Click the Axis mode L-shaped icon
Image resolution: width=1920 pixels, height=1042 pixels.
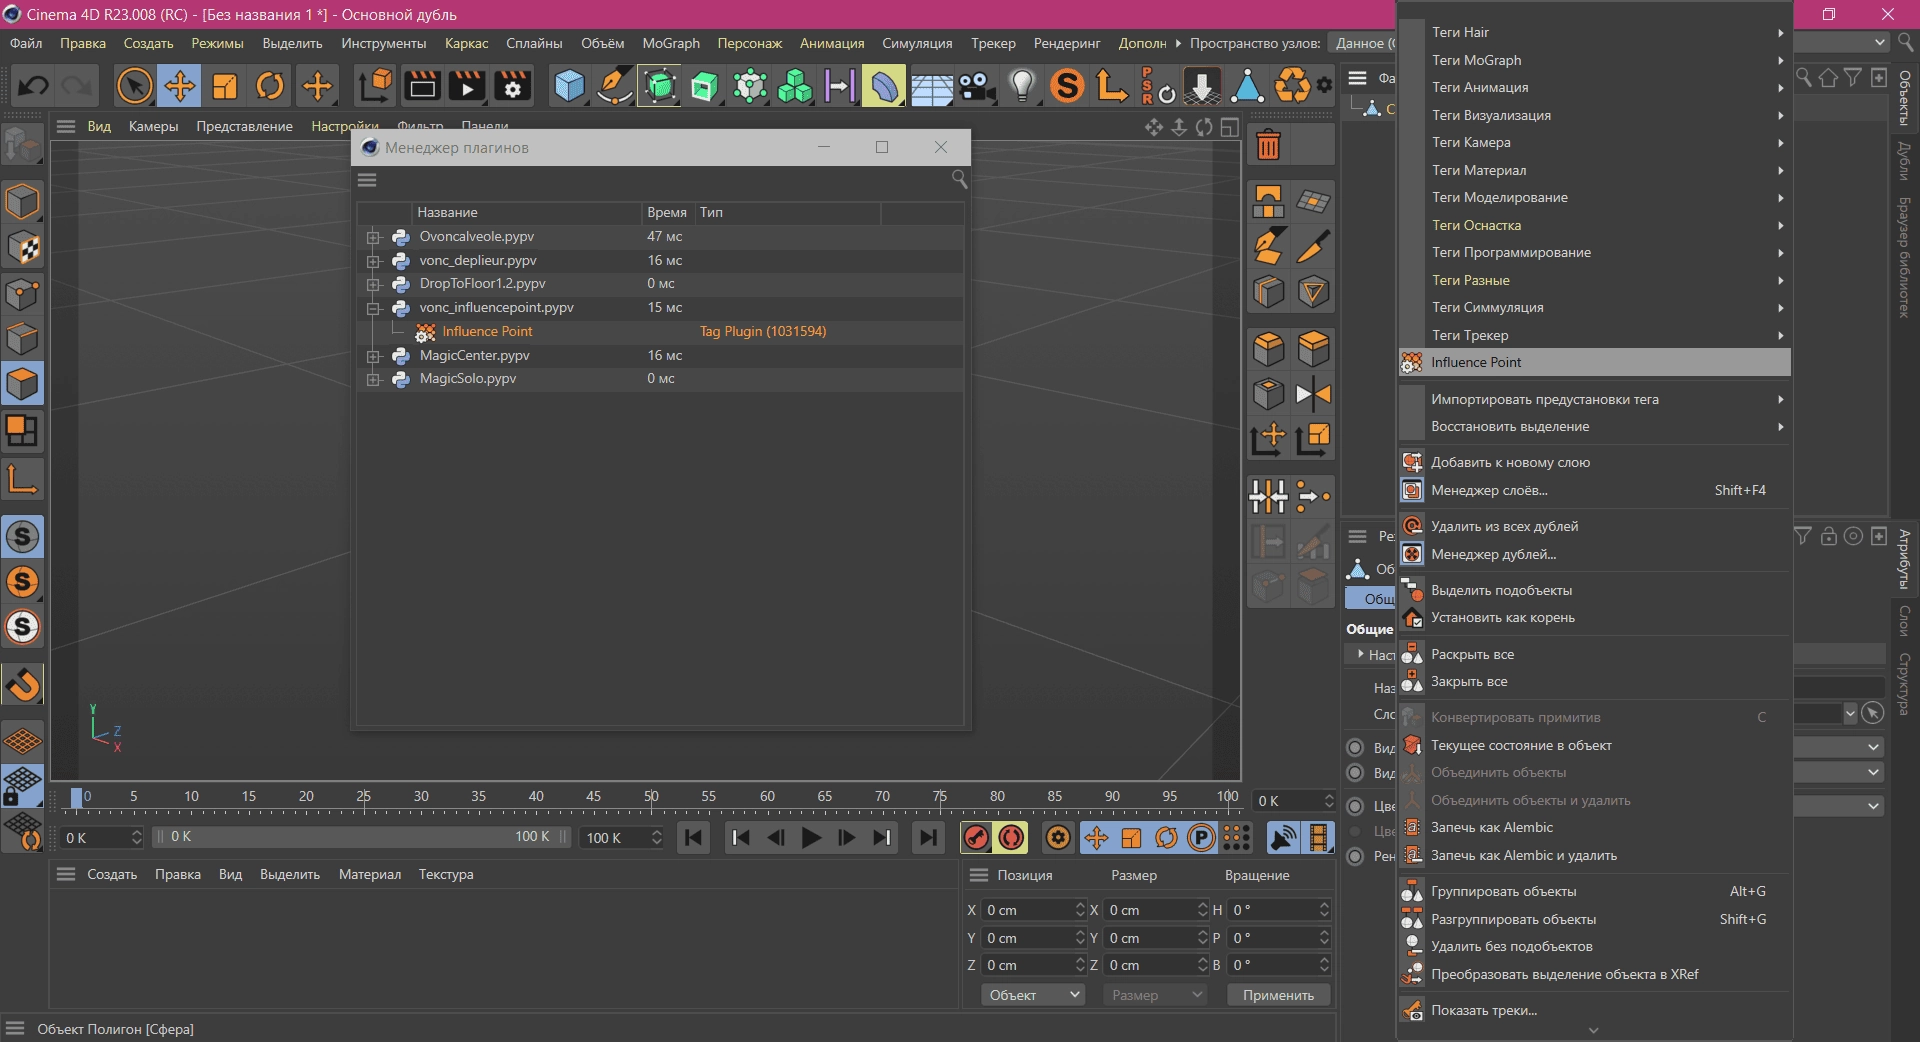[x=22, y=480]
